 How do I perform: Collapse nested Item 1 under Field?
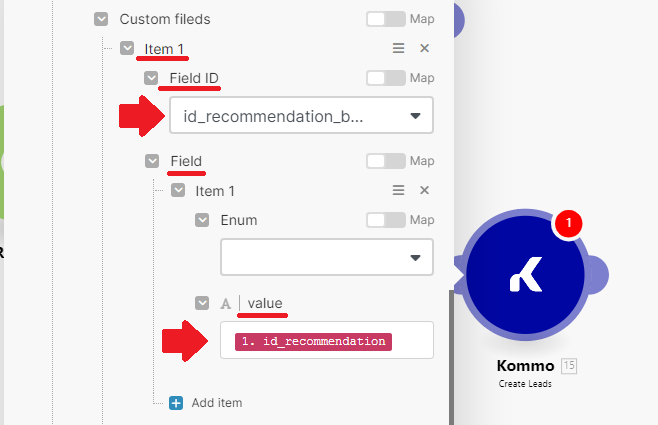[x=178, y=191]
